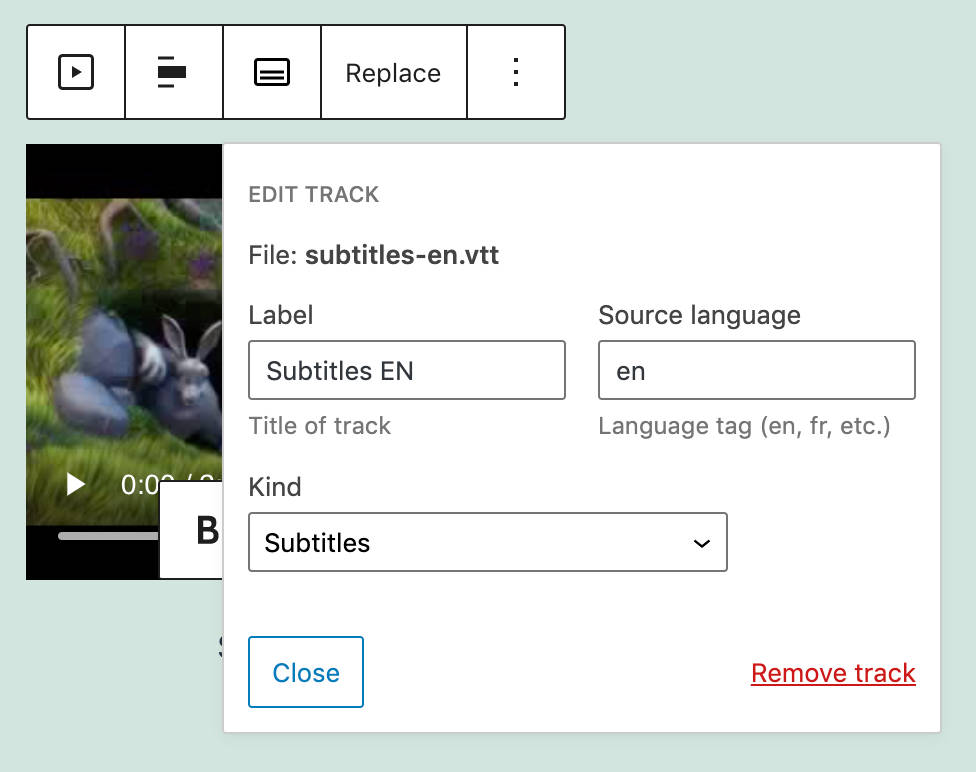Open the Kind selector to change track type

[488, 542]
